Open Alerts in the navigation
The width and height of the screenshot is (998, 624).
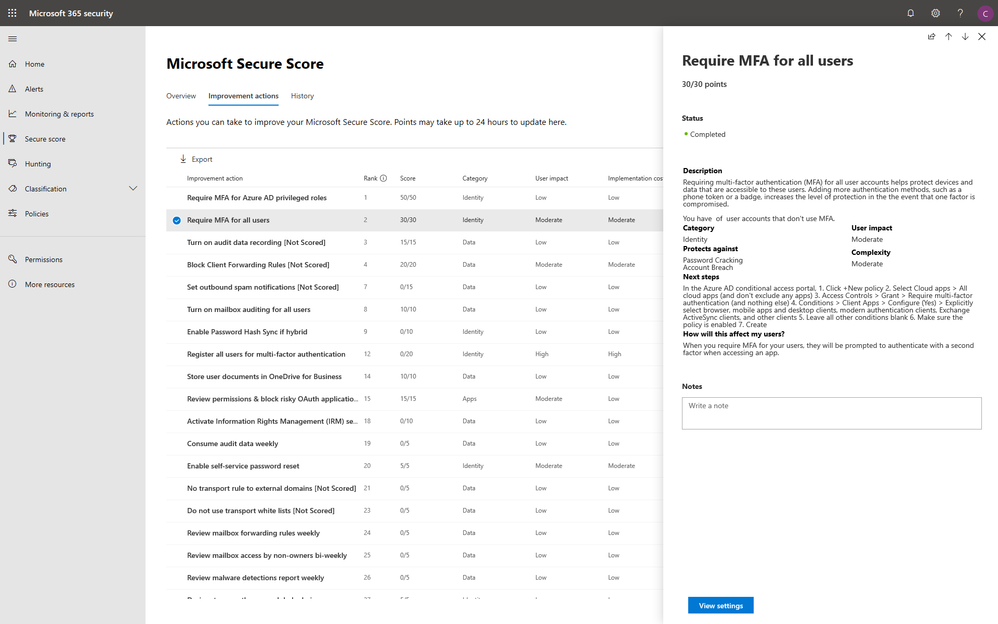pyautogui.click(x=34, y=89)
